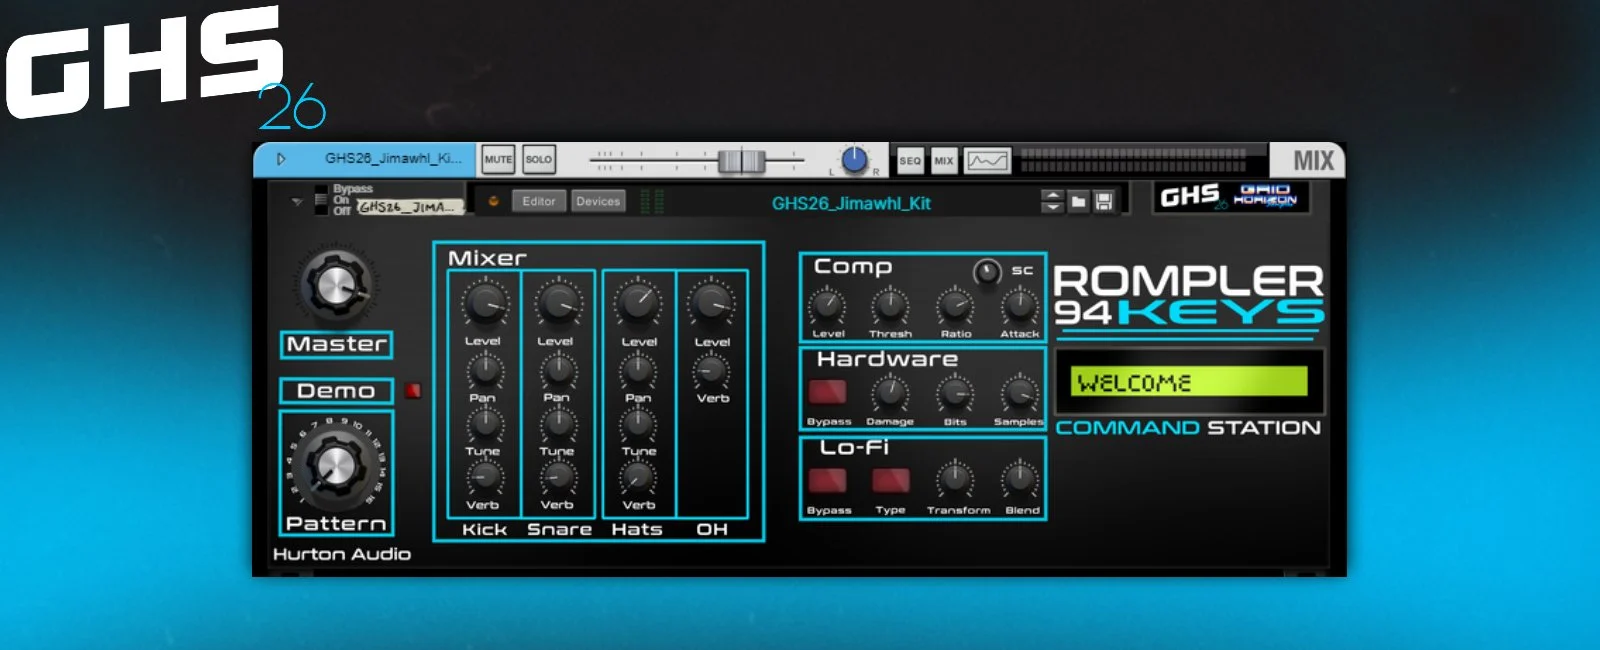1600x650 pixels.
Task: Click the Hats Pan knob
Action: (638, 371)
